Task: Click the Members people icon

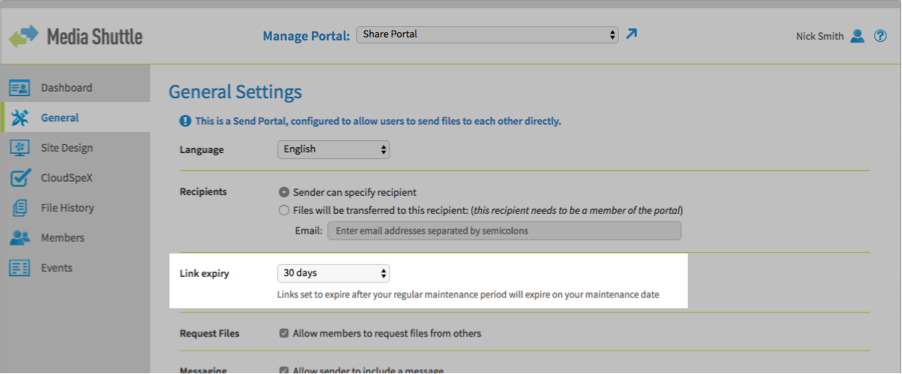Action: pyautogui.click(x=20, y=238)
